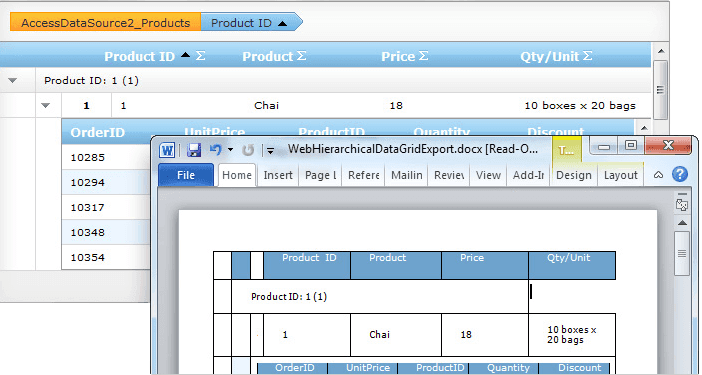Switch to the Home ribbon tab

237,175
